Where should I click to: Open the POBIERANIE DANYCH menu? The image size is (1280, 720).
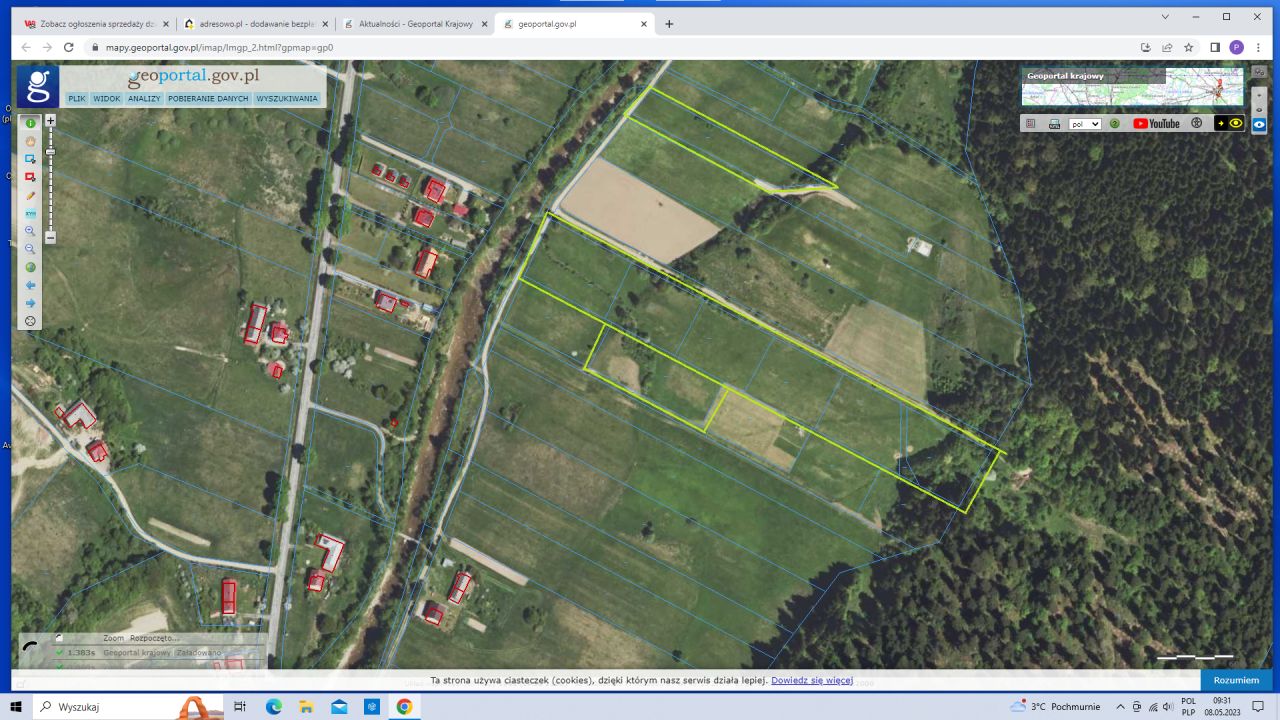pos(208,98)
